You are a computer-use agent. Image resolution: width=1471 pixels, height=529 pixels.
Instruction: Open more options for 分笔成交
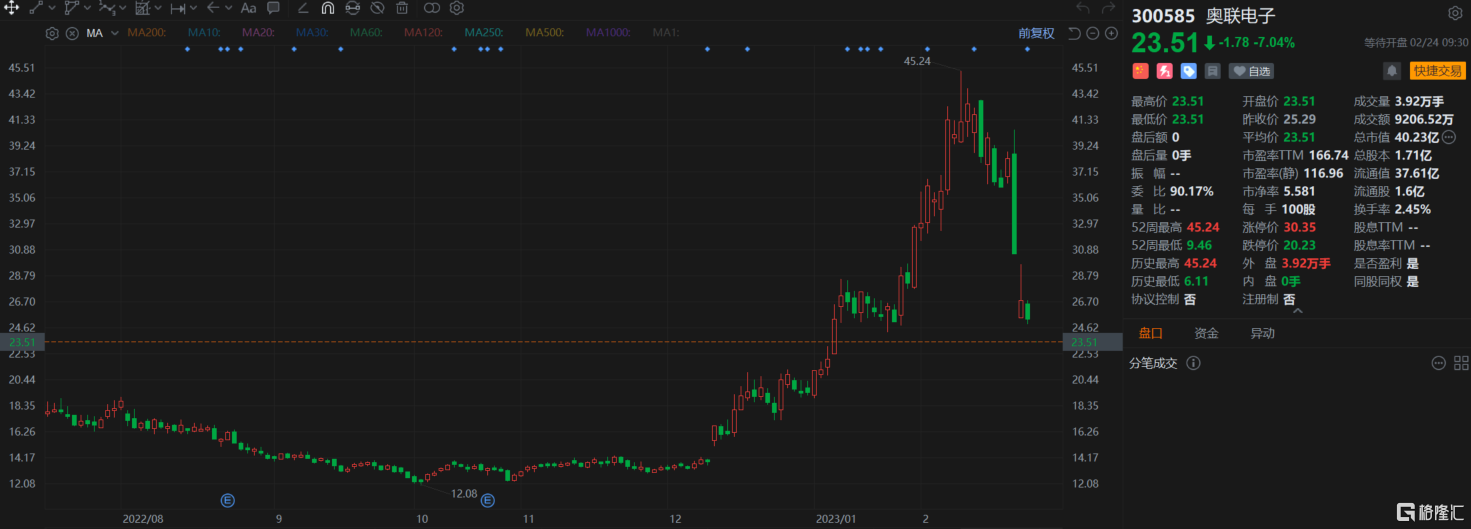click(1438, 363)
